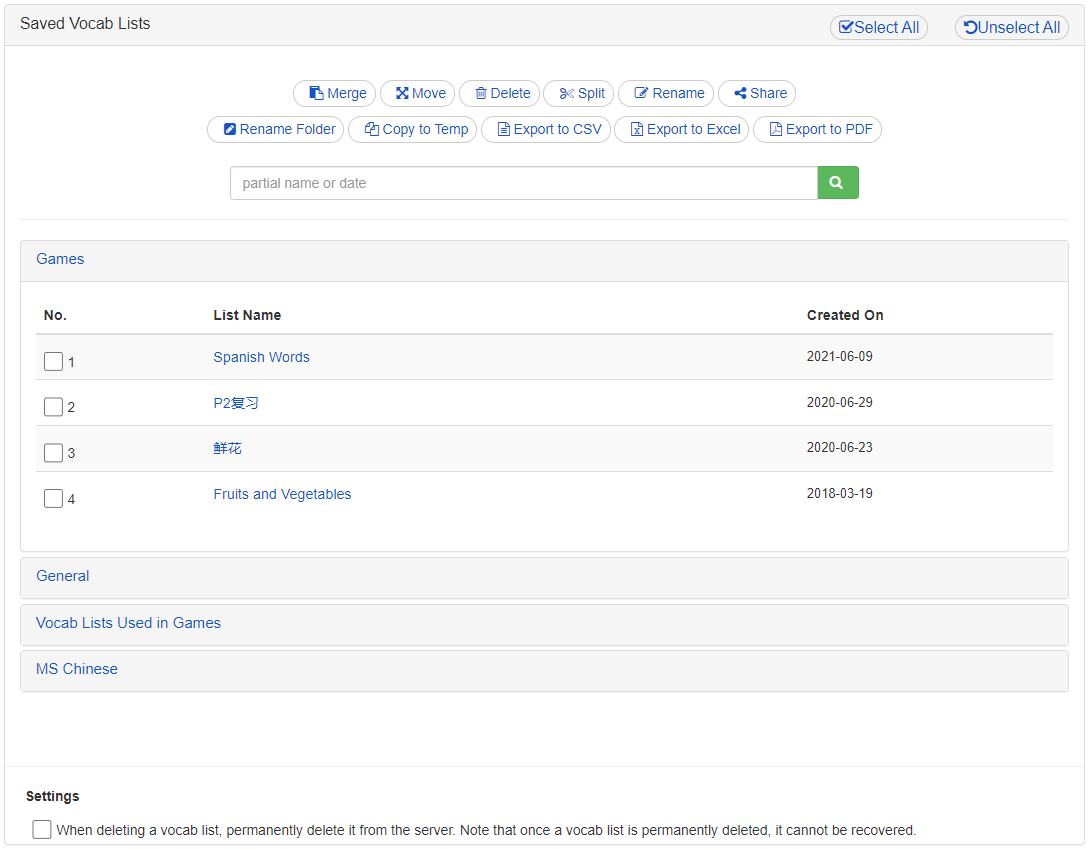The image size is (1088, 849).
Task: Enable permanent delete from server setting
Action: tap(42, 829)
